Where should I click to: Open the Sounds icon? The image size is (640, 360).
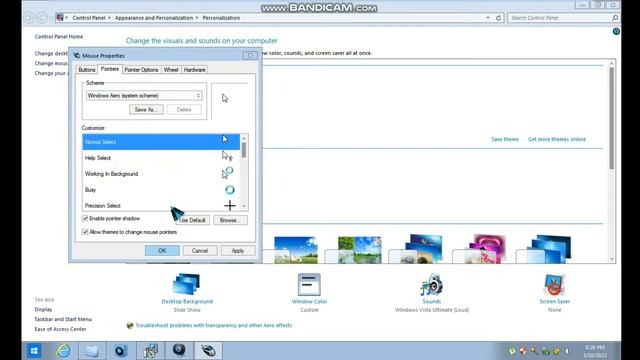[431, 284]
